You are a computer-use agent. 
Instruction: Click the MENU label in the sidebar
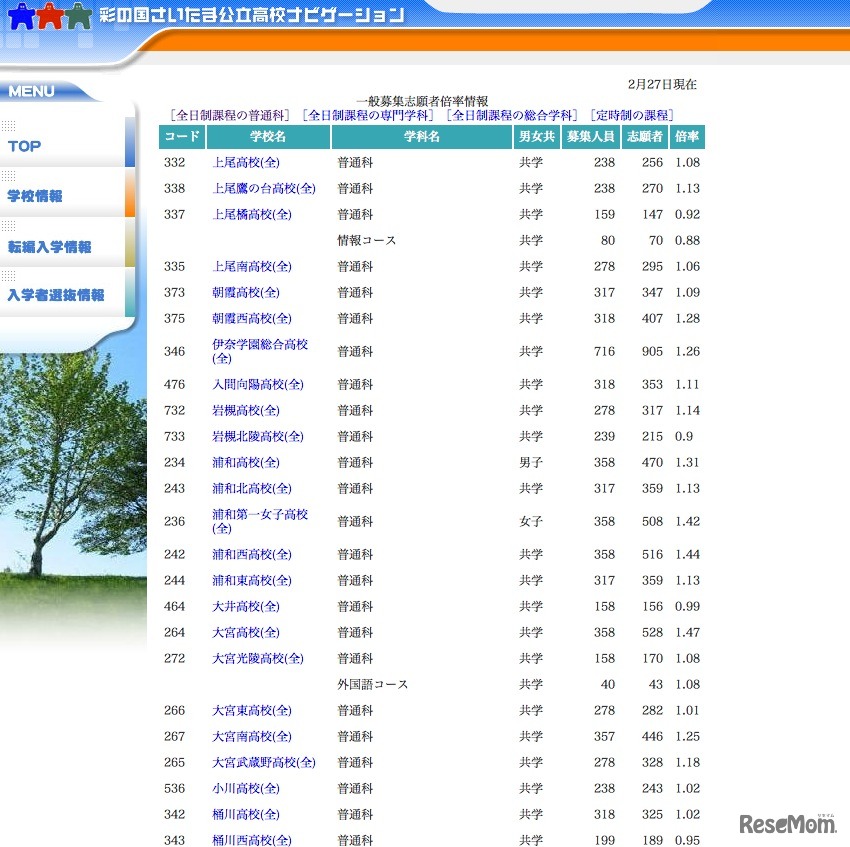(x=30, y=91)
